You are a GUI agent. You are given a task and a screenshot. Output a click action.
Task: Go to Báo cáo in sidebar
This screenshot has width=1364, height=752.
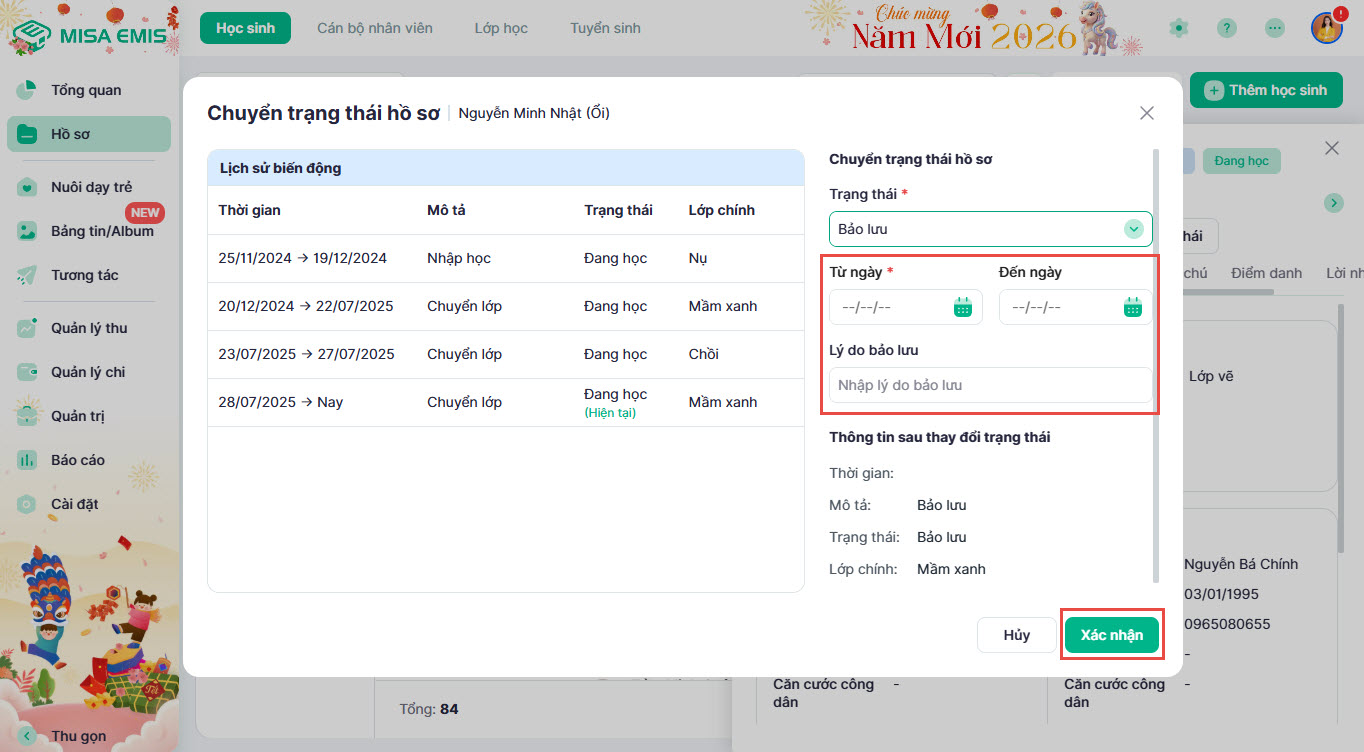78,460
